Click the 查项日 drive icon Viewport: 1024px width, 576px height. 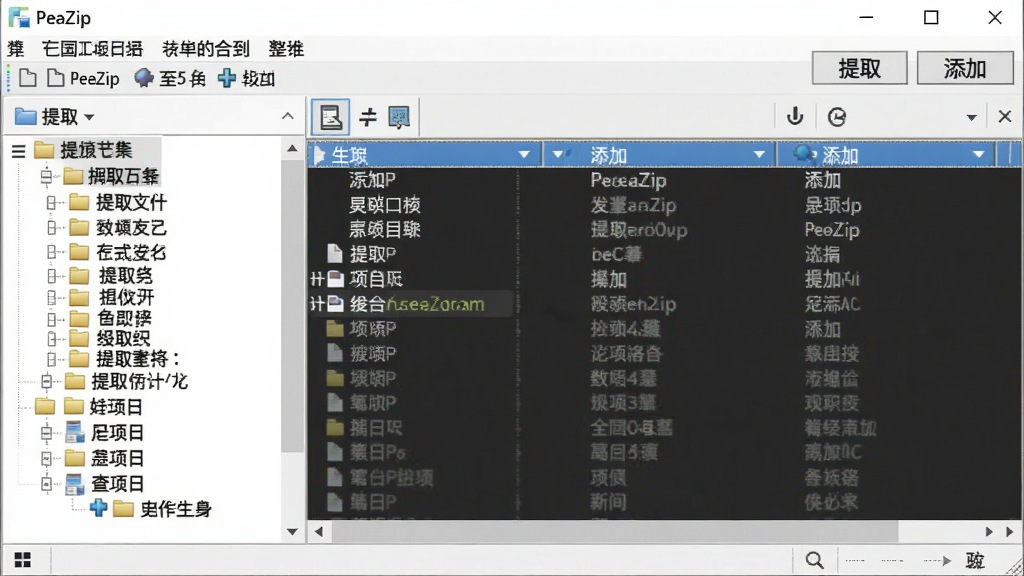[74, 484]
